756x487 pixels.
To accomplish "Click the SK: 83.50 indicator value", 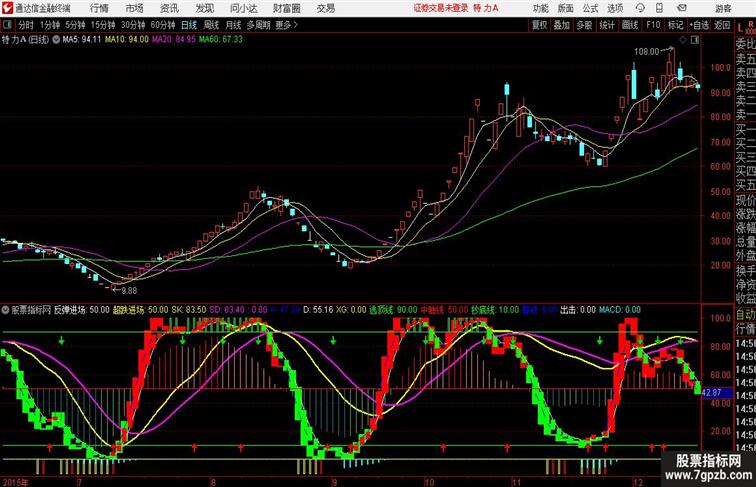I will tap(189, 310).
